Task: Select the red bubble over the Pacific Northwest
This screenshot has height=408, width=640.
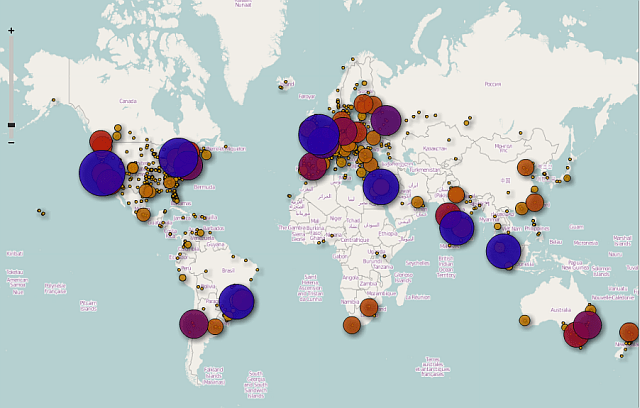Action: (x=101, y=141)
